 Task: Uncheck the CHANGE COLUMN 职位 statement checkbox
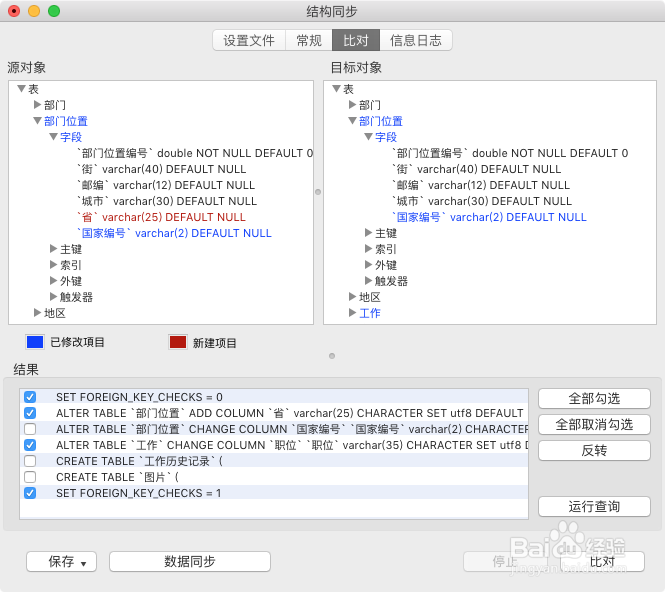[x=30, y=445]
